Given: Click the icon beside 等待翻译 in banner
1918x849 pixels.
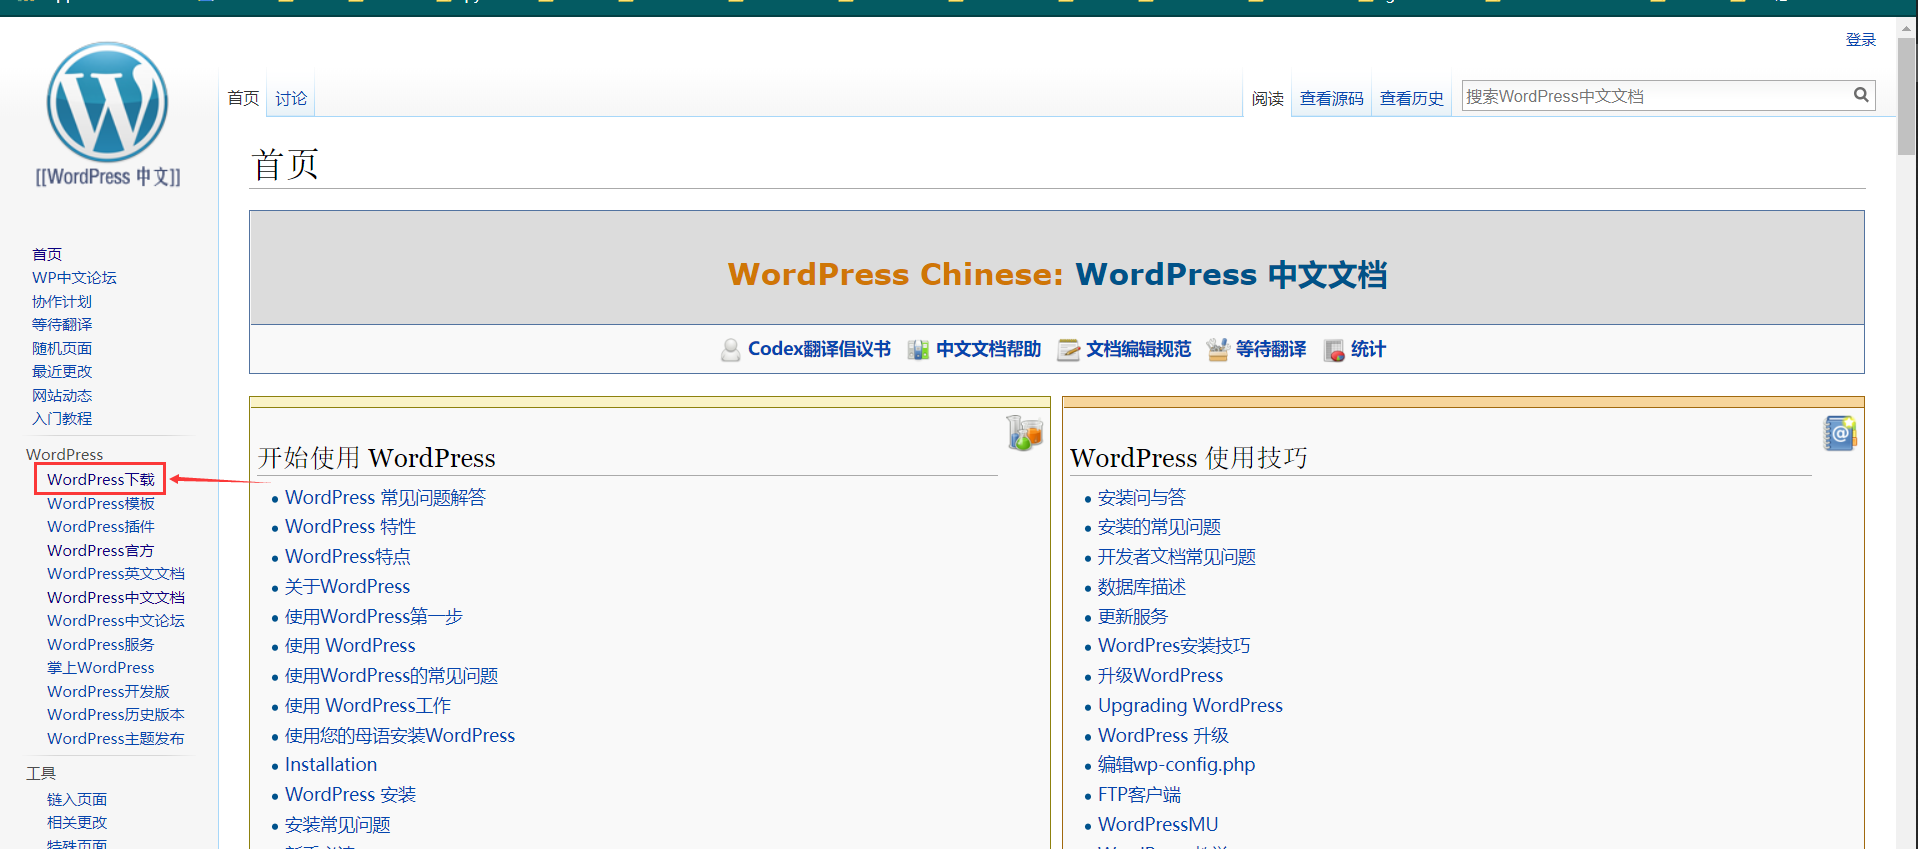Looking at the screenshot, I should (1218, 349).
